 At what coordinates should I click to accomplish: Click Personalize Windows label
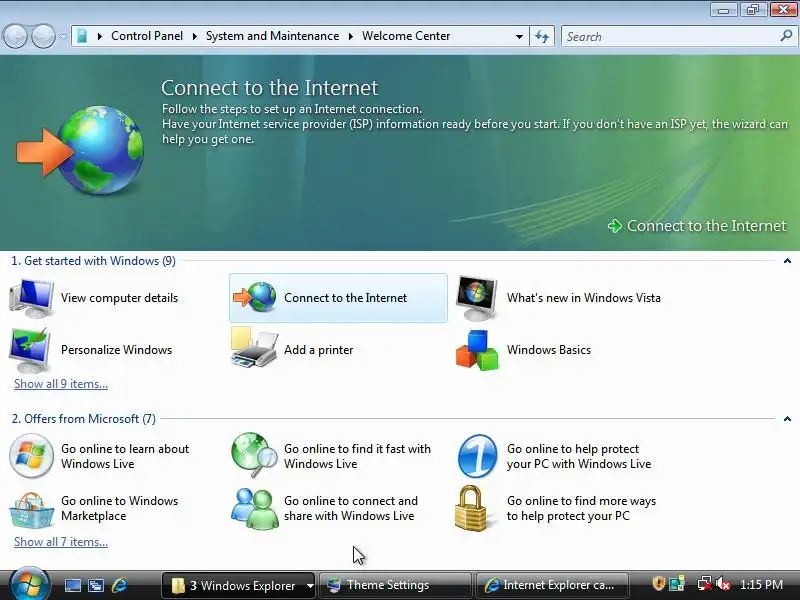click(x=116, y=350)
